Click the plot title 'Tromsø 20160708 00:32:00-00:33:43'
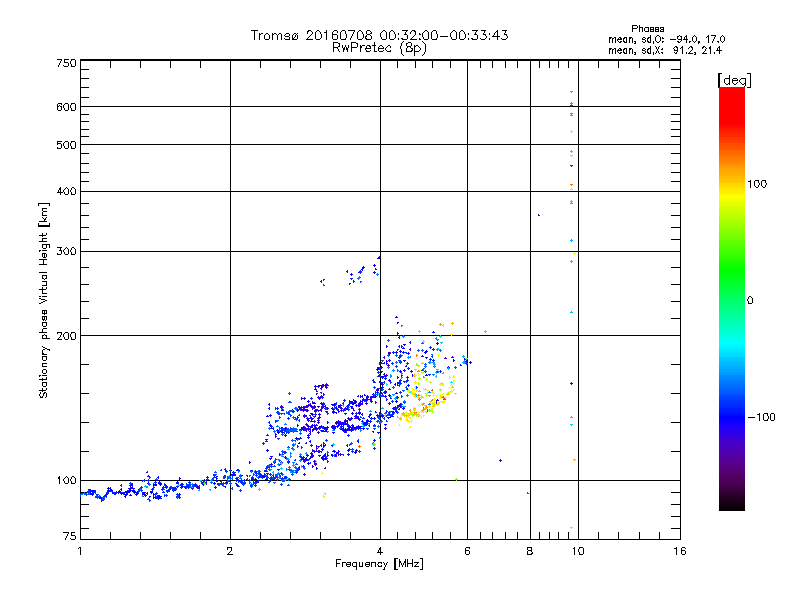The height and width of the screenshot is (600, 800). point(379,35)
